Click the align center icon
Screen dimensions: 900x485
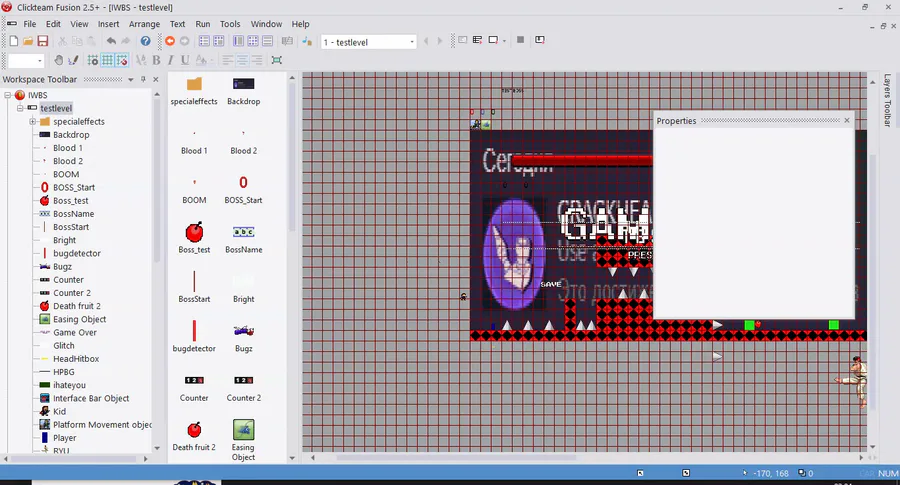[x=242, y=60]
